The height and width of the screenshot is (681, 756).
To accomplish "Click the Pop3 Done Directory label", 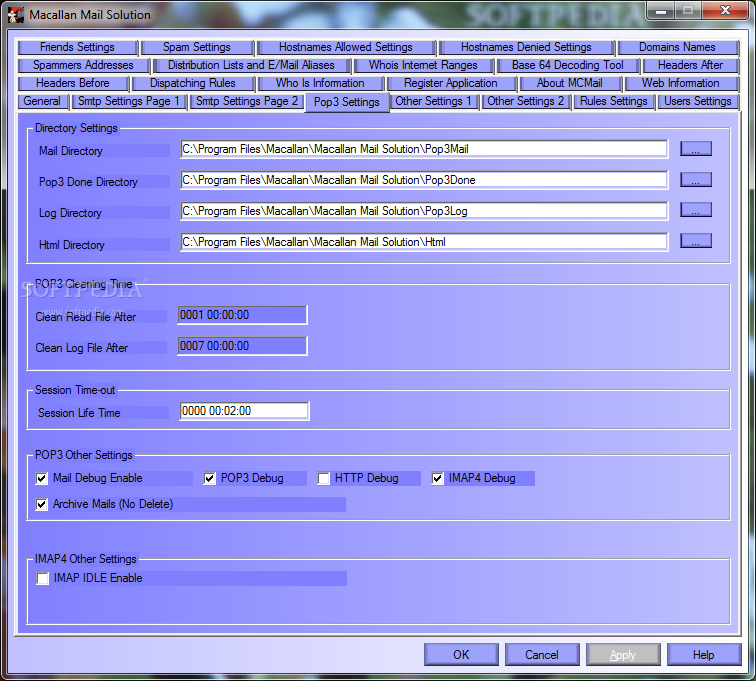I will [88, 182].
